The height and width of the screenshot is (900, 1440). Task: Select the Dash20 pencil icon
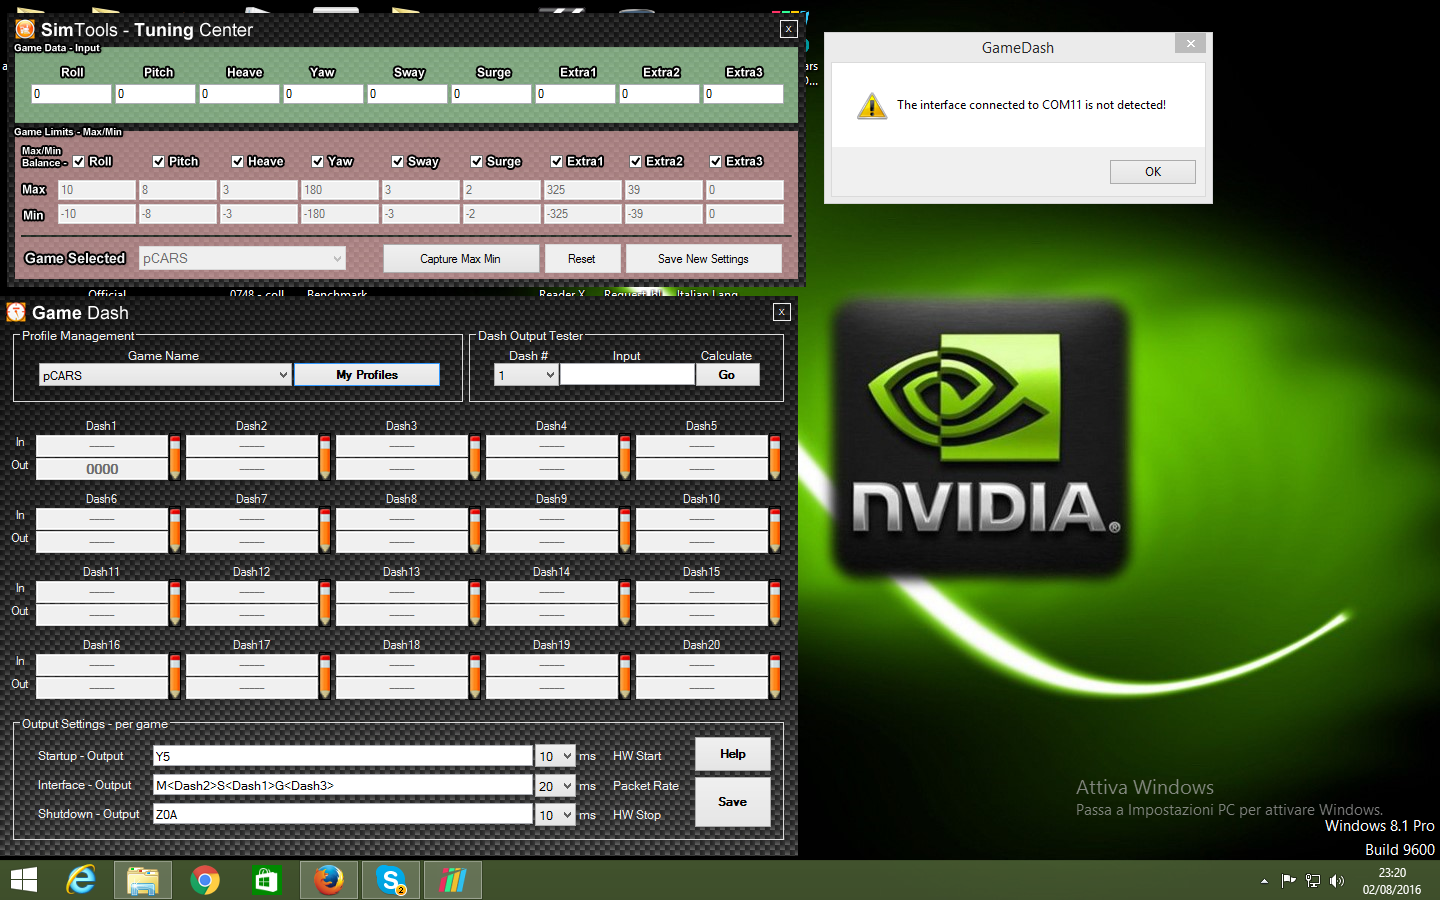point(775,676)
